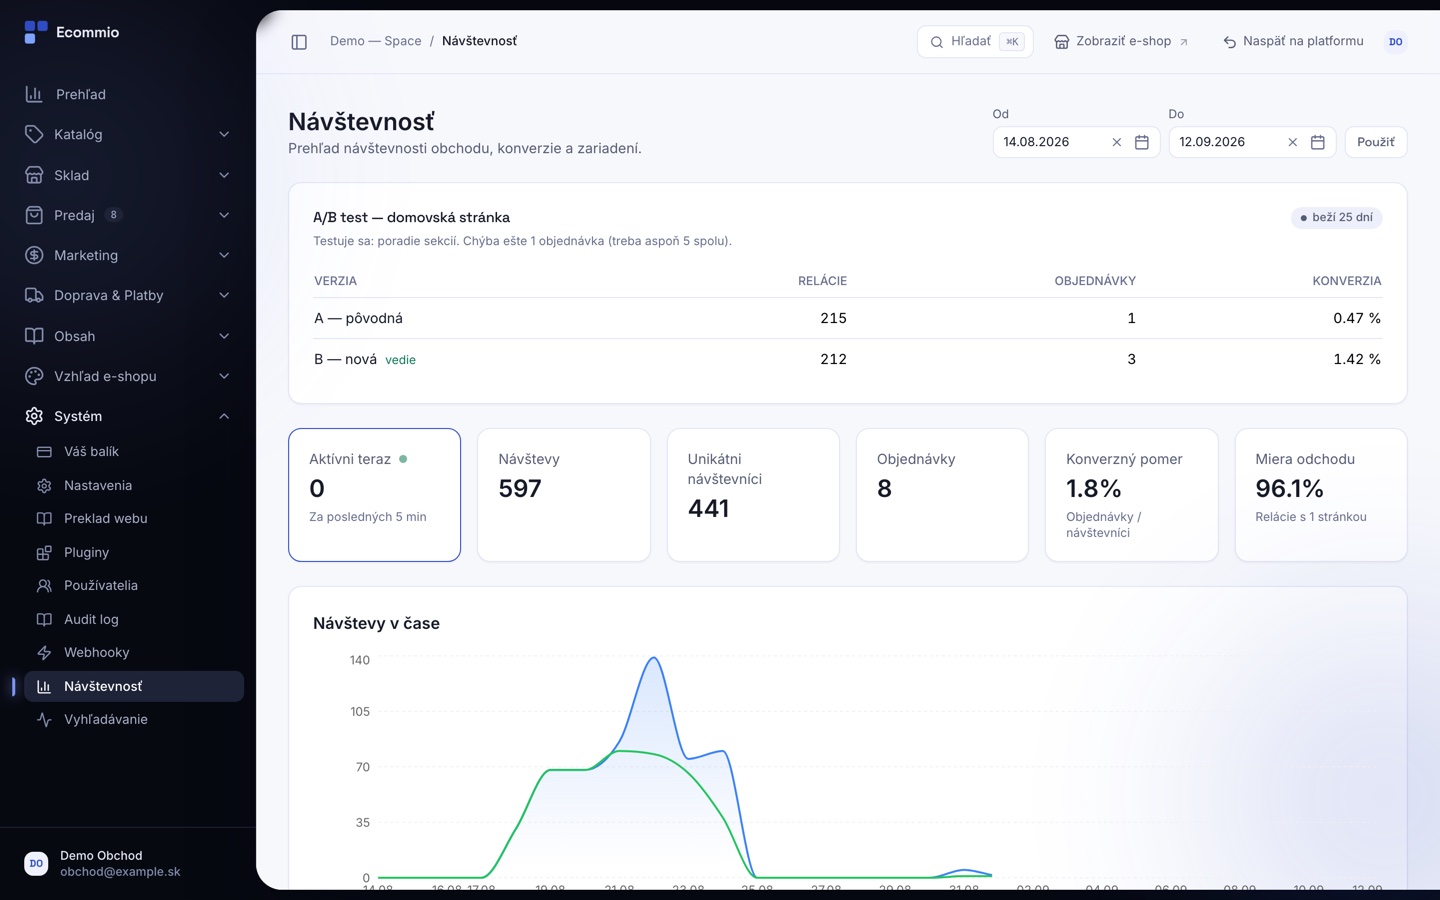Image resolution: width=1440 pixels, height=900 pixels.
Task: Click the Demo Obchod account footer
Action: point(128,863)
